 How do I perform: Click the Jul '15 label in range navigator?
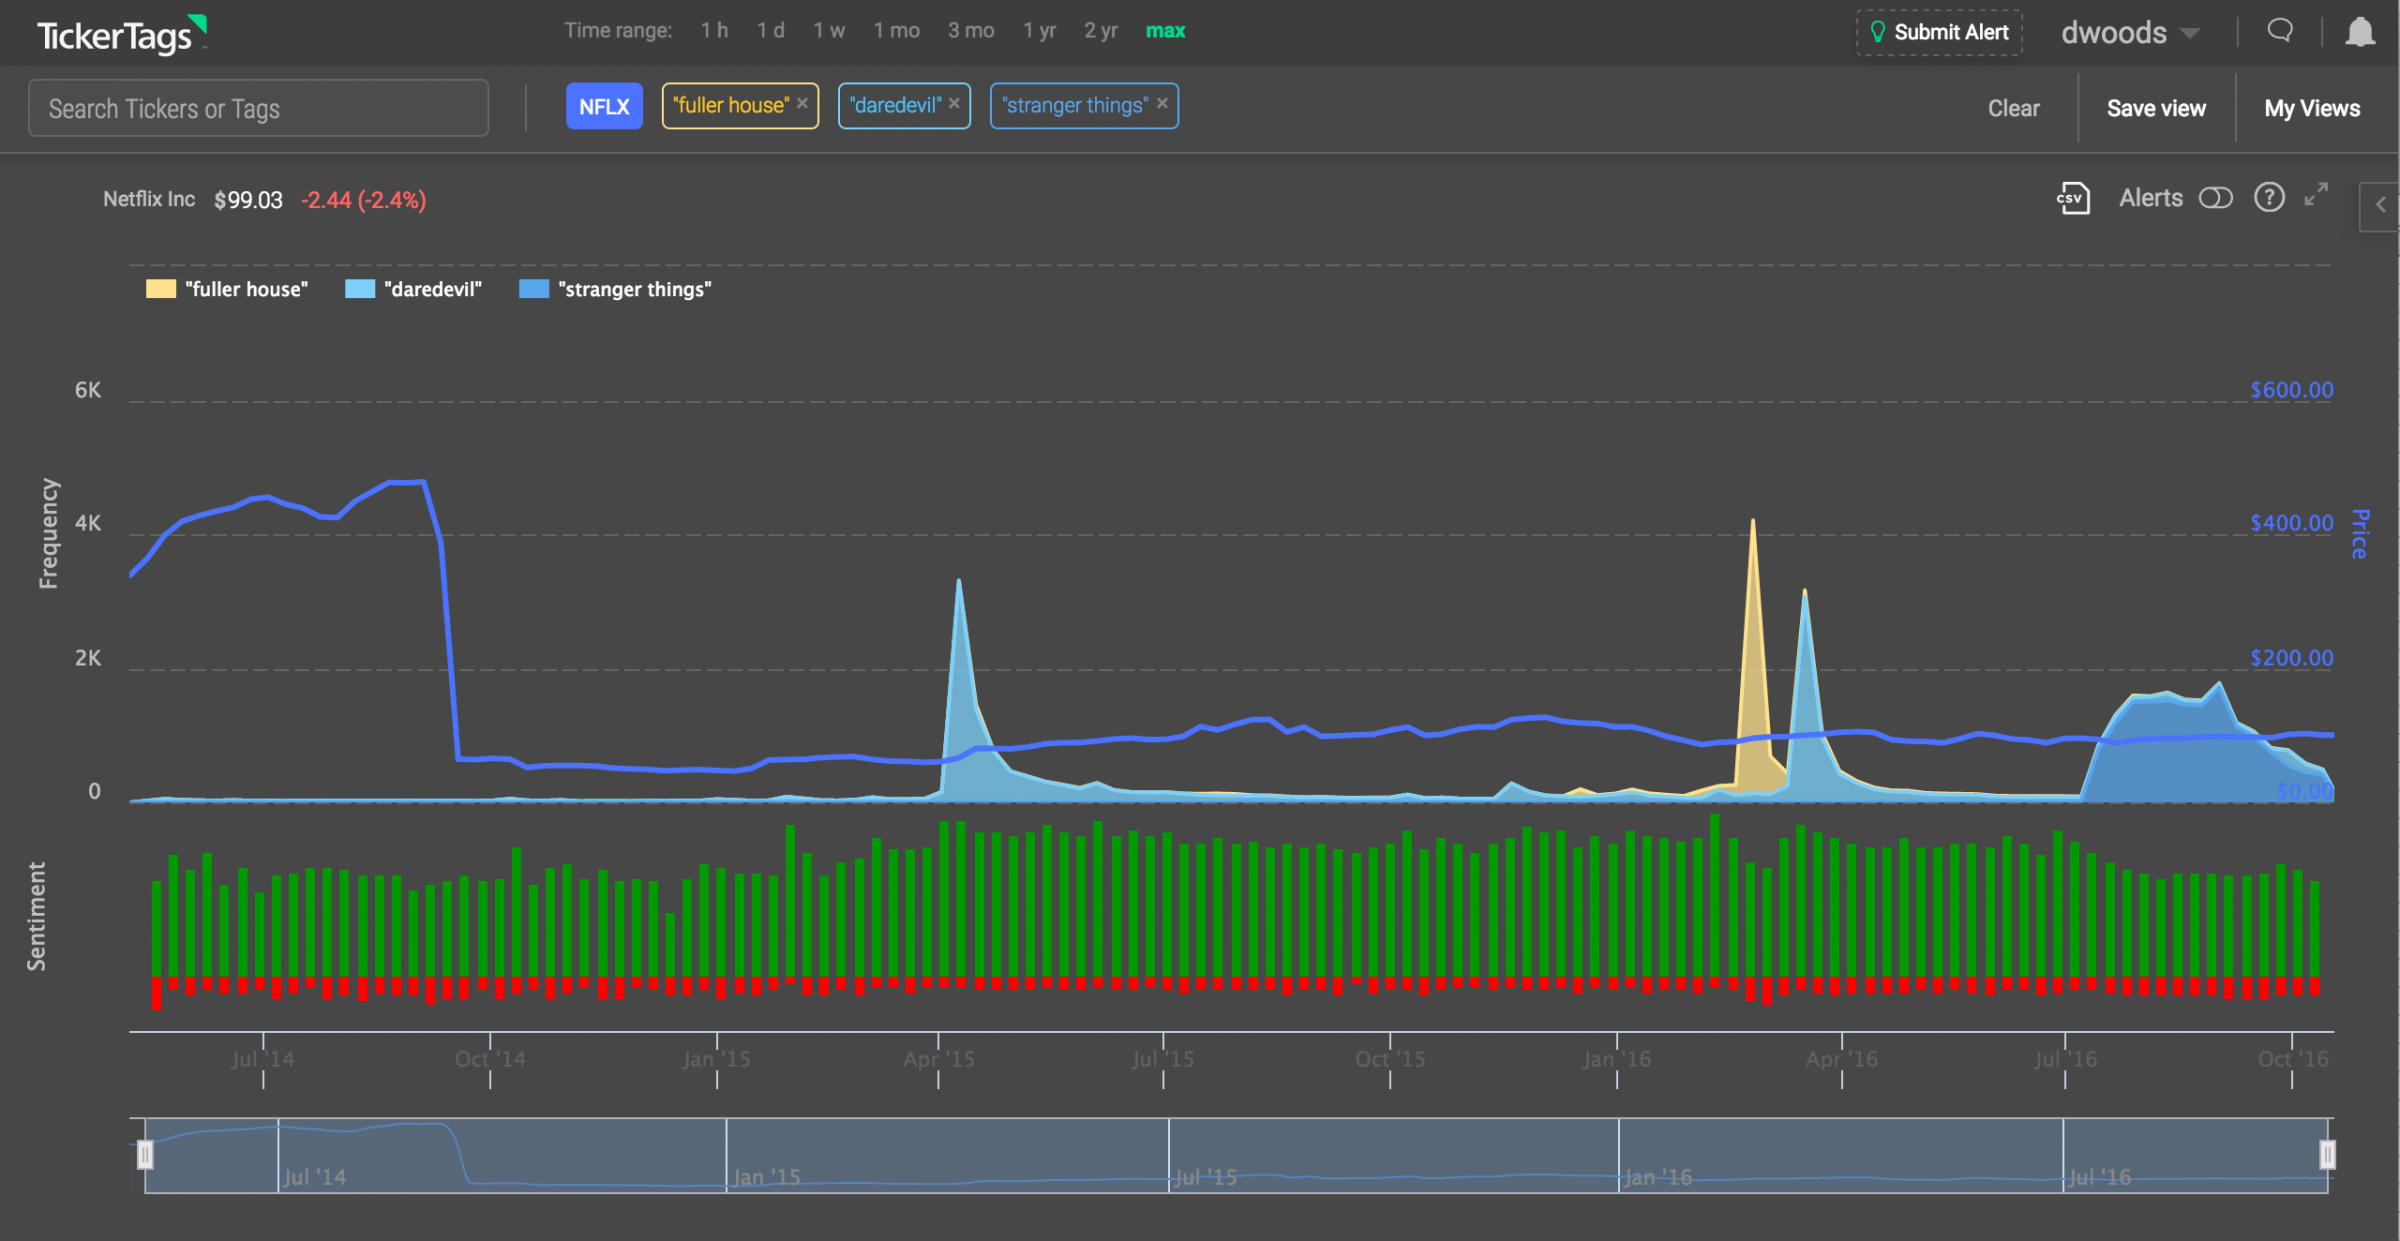pos(1205,1177)
